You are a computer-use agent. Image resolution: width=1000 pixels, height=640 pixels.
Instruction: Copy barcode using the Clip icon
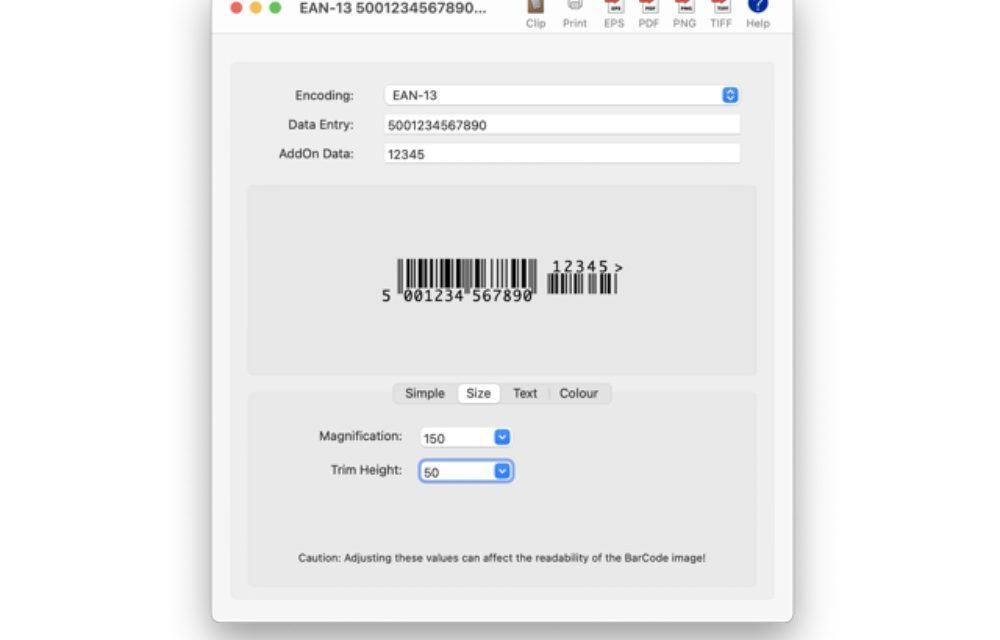pos(536,10)
